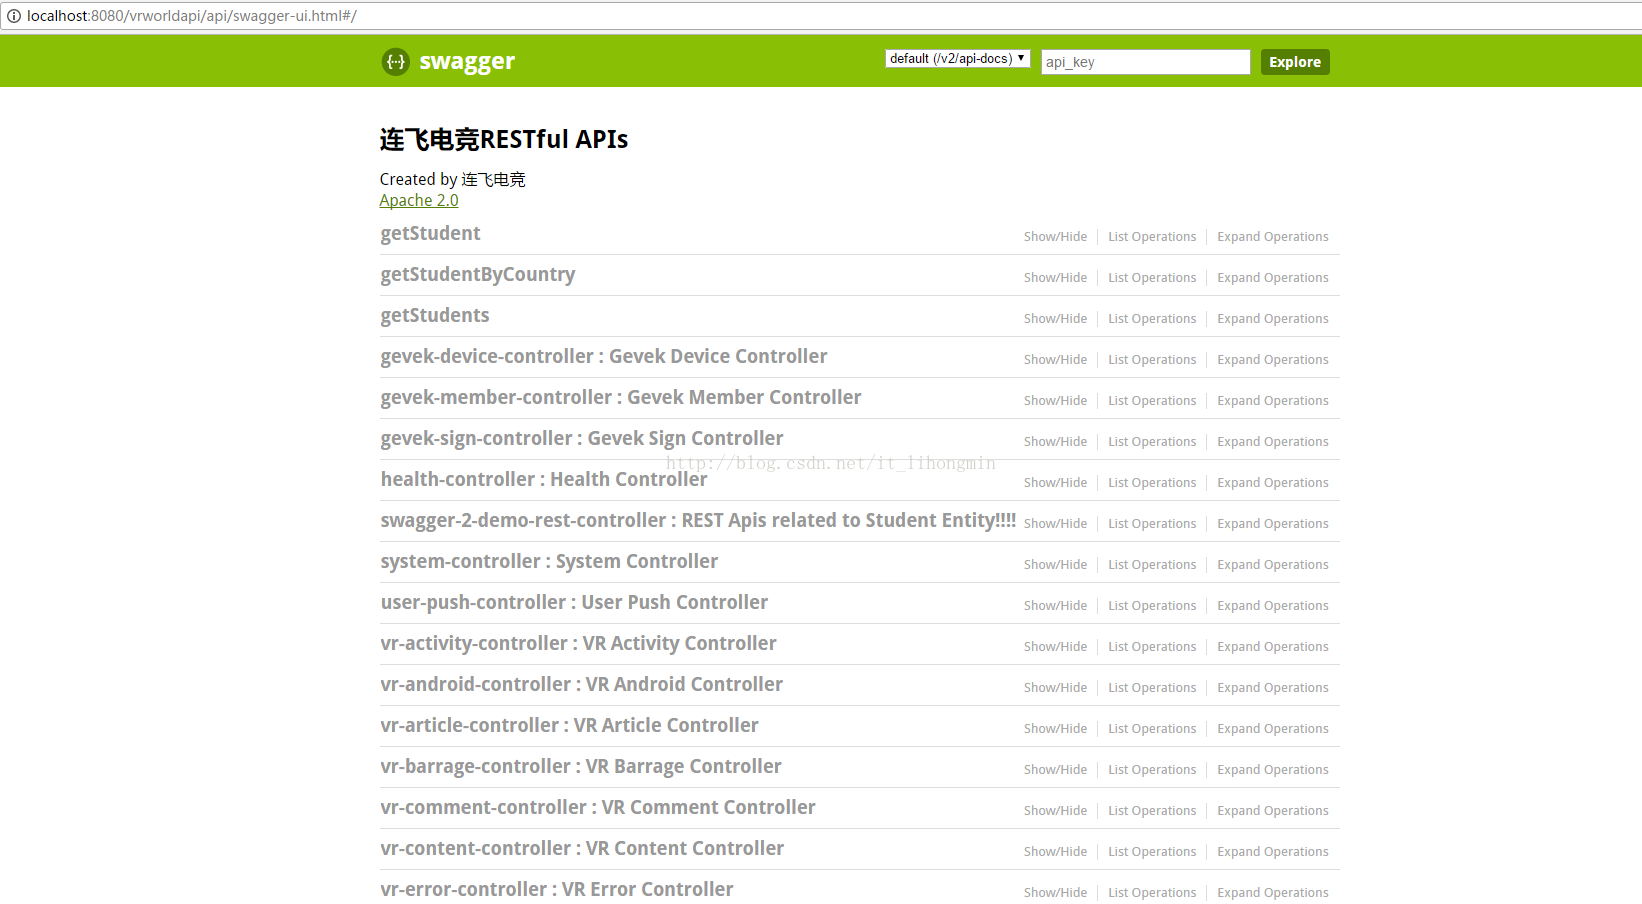Open user-push-controller heading

point(574,602)
